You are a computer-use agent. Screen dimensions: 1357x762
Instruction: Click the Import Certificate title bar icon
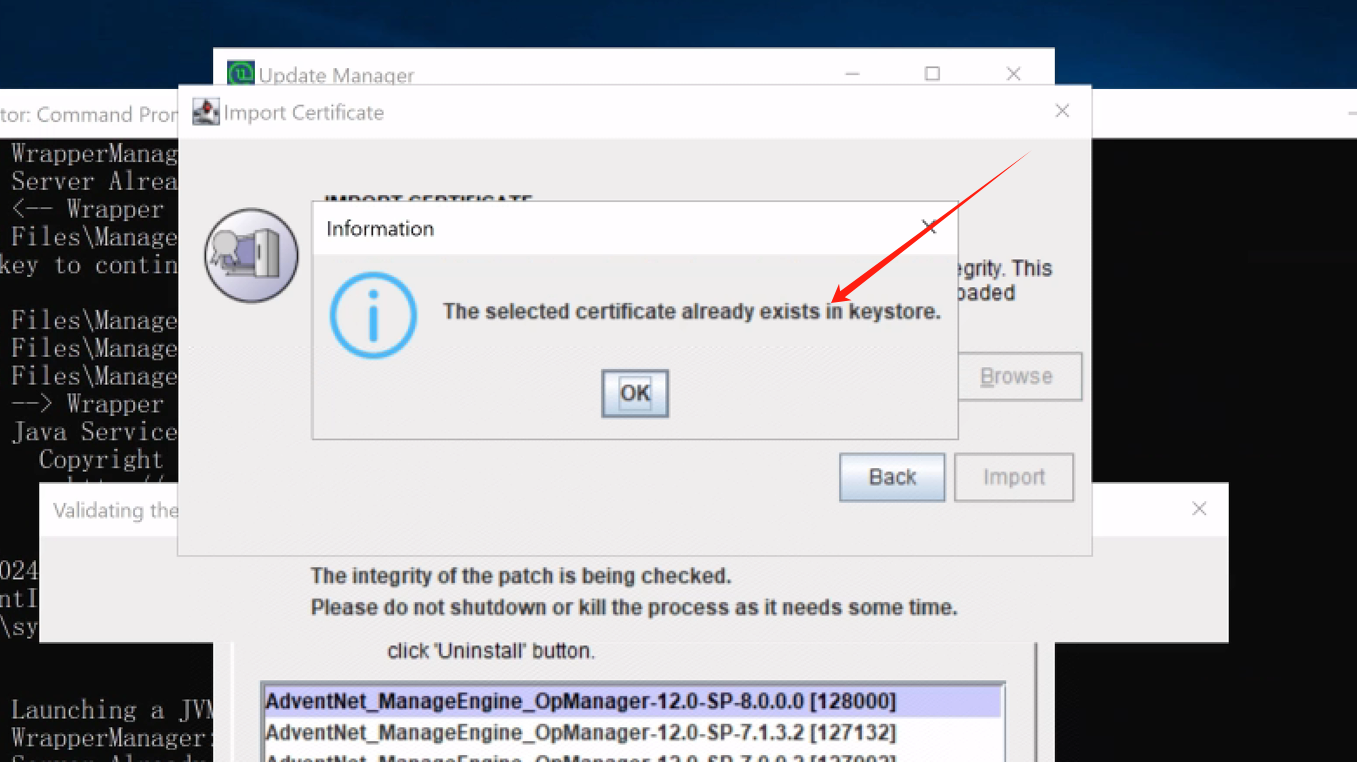click(x=206, y=112)
